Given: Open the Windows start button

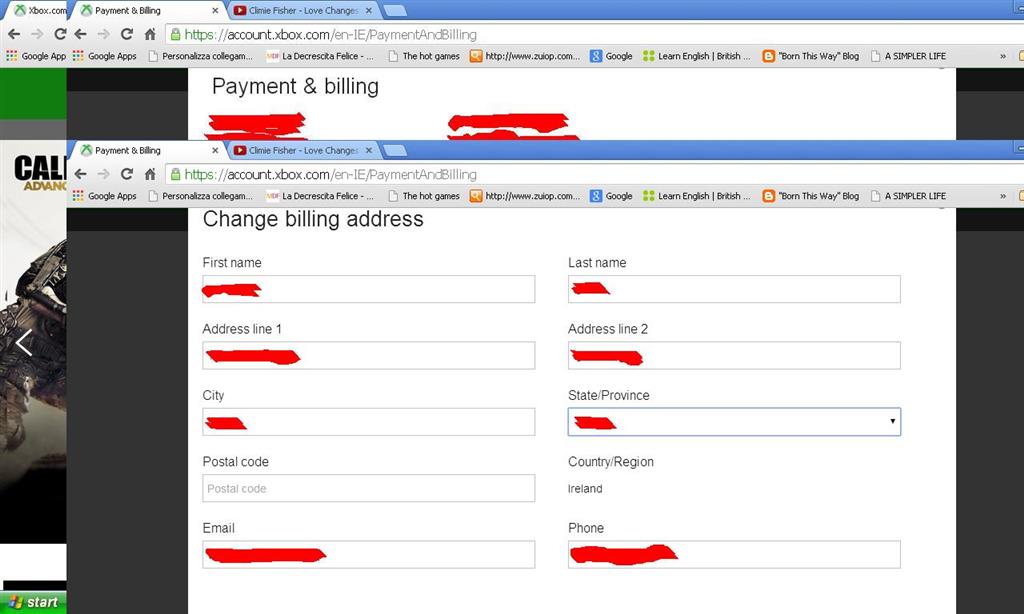Looking at the screenshot, I should pyautogui.click(x=33, y=602).
